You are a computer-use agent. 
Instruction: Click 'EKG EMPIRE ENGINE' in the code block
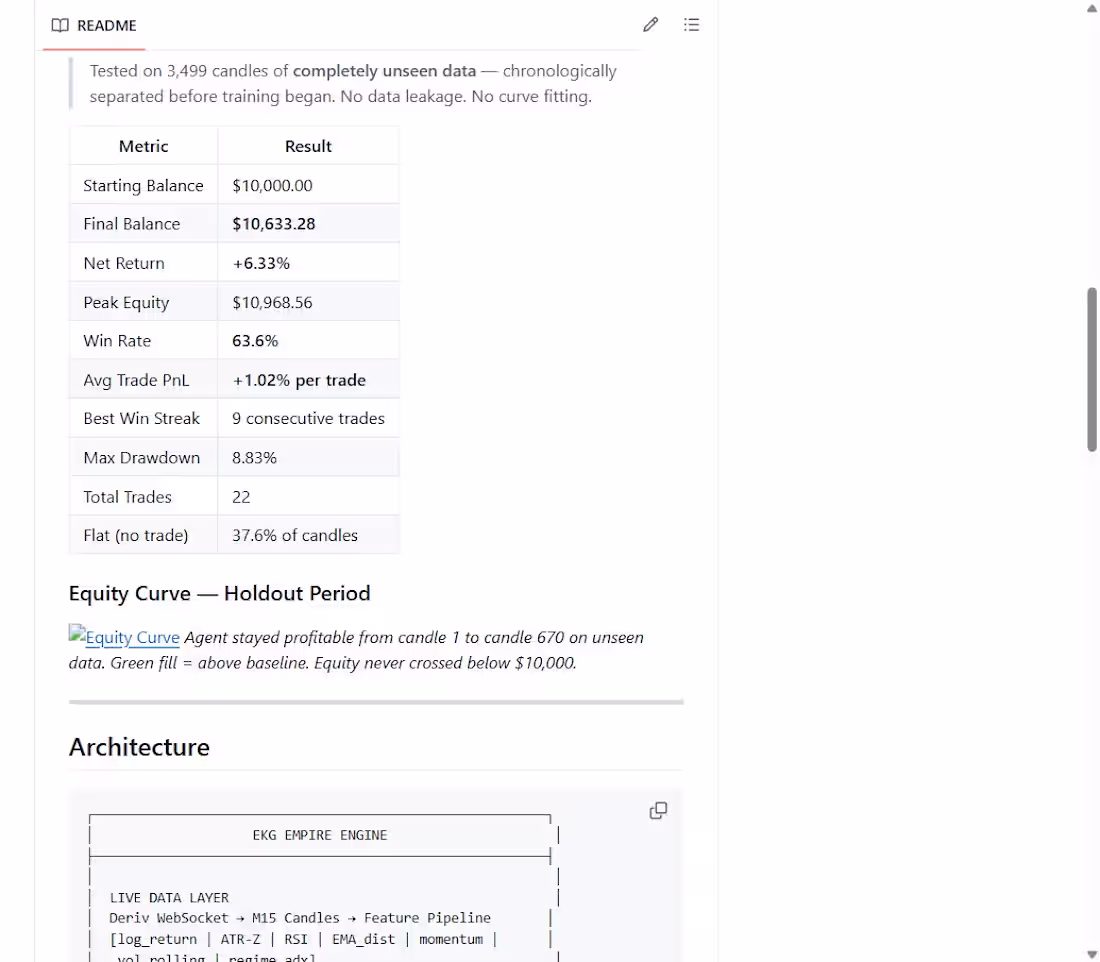pos(320,835)
